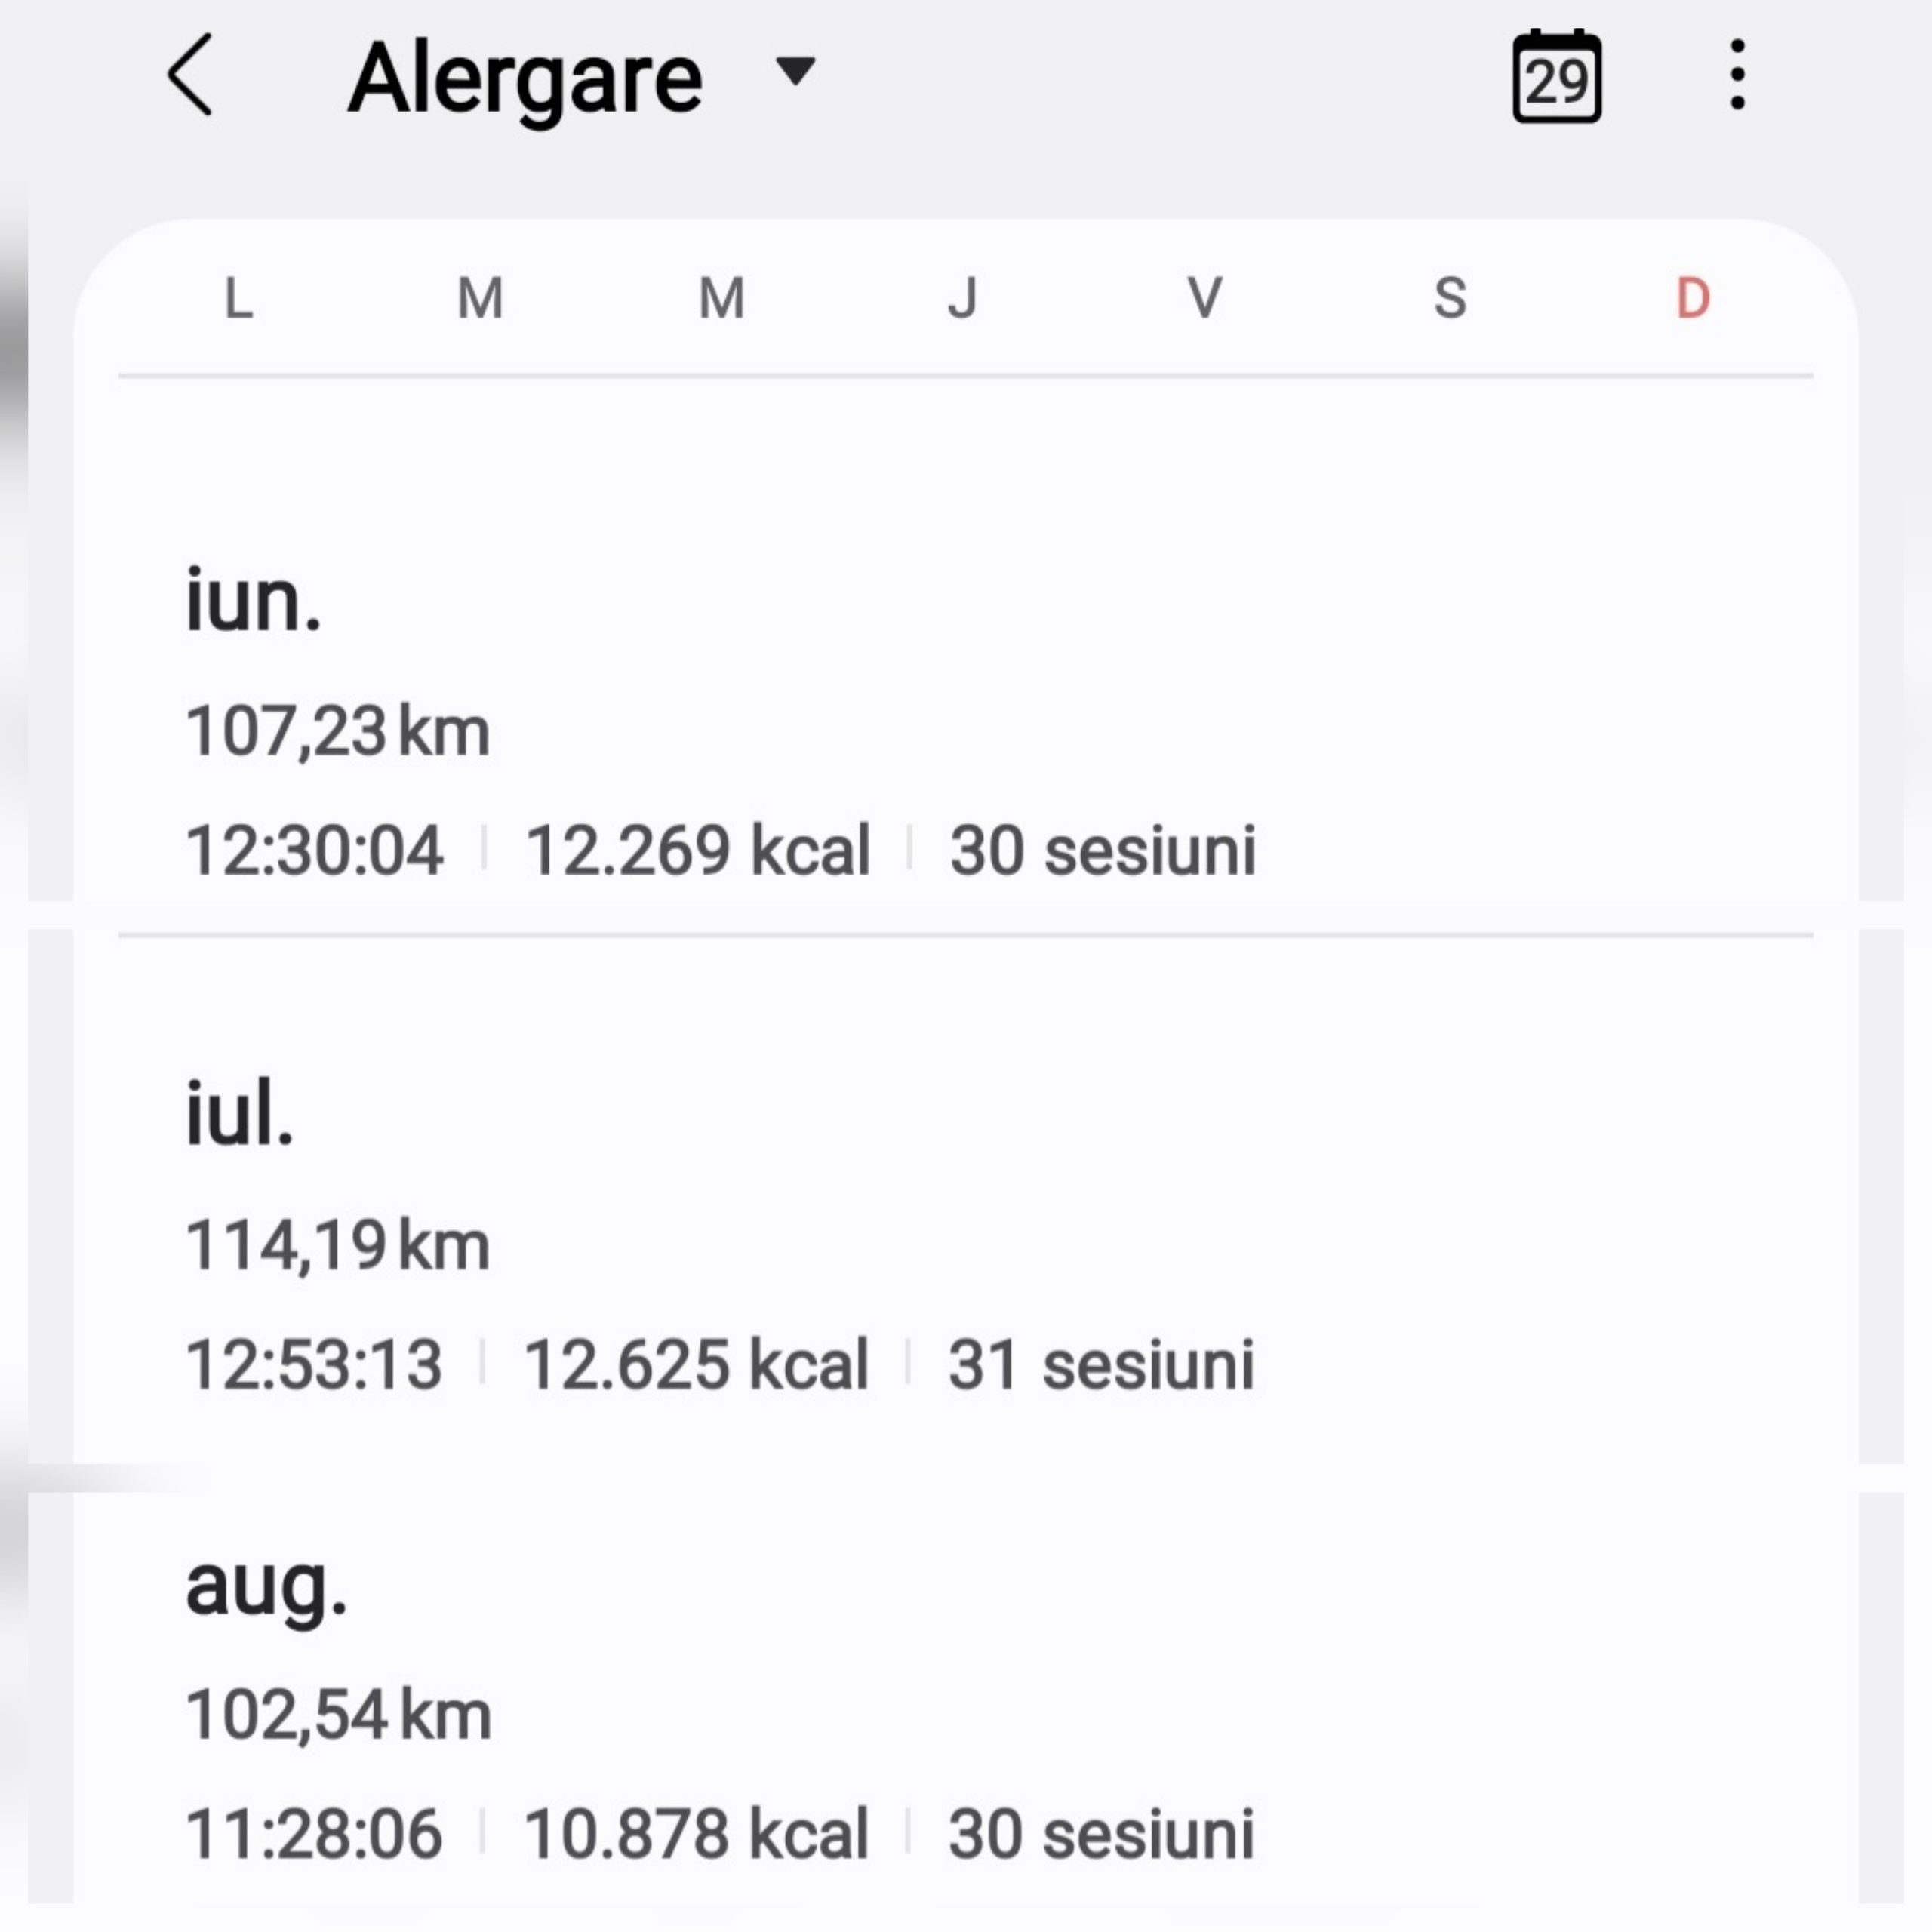Viewport: 1932px width, 1932px height.
Task: Open the iun. monthly summary
Action: [254, 601]
